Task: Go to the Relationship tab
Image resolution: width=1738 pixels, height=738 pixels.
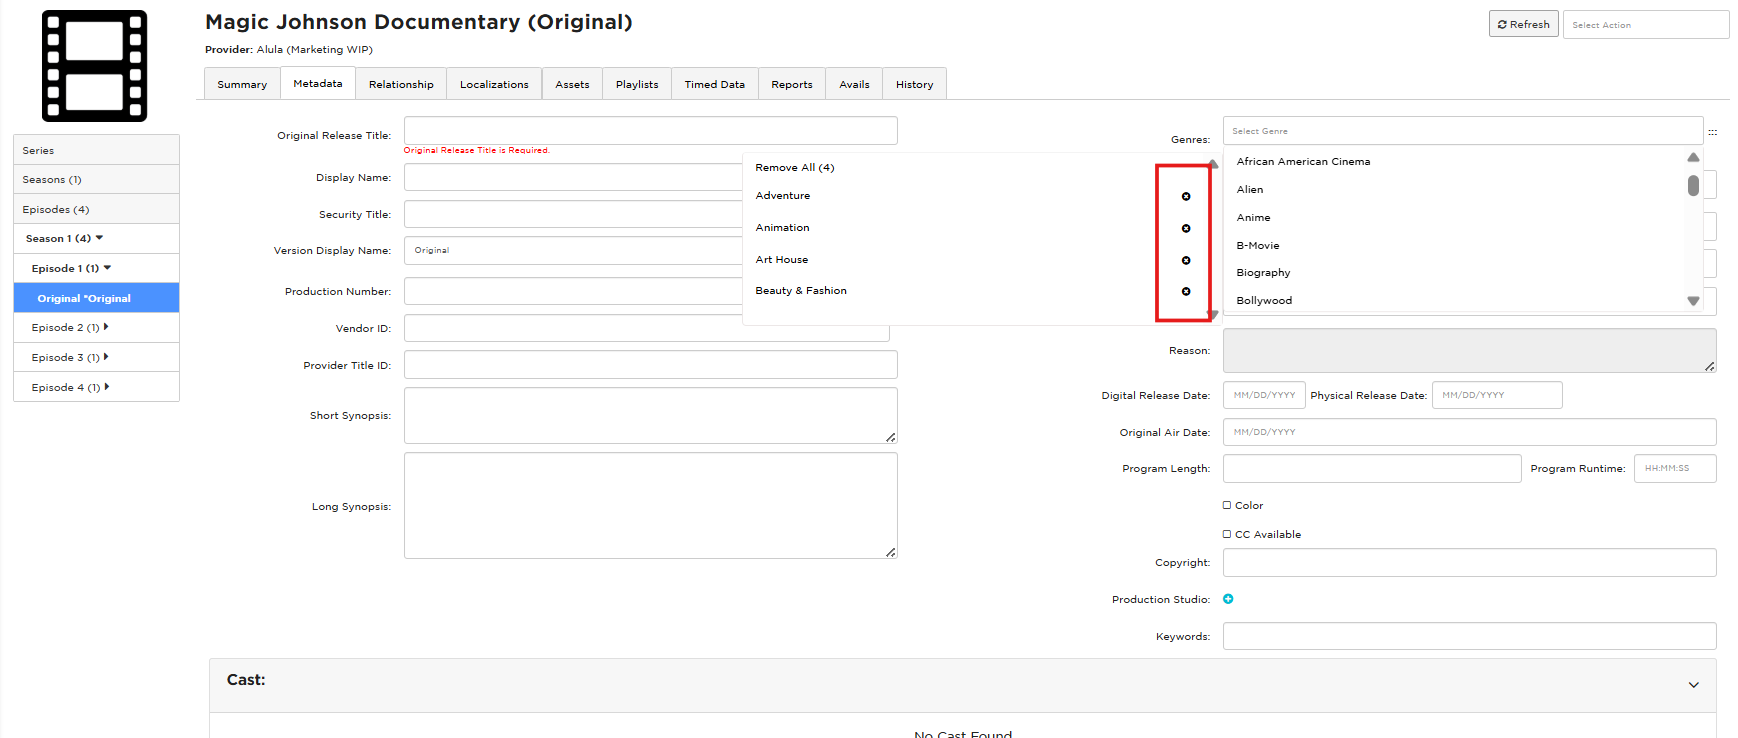Action: tap(401, 84)
